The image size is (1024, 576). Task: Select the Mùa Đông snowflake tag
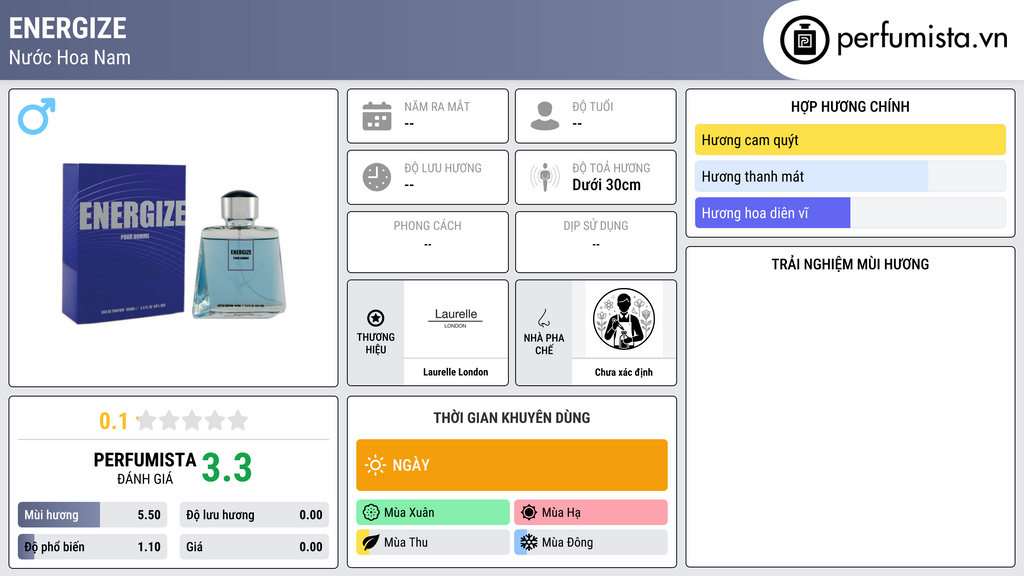click(591, 542)
